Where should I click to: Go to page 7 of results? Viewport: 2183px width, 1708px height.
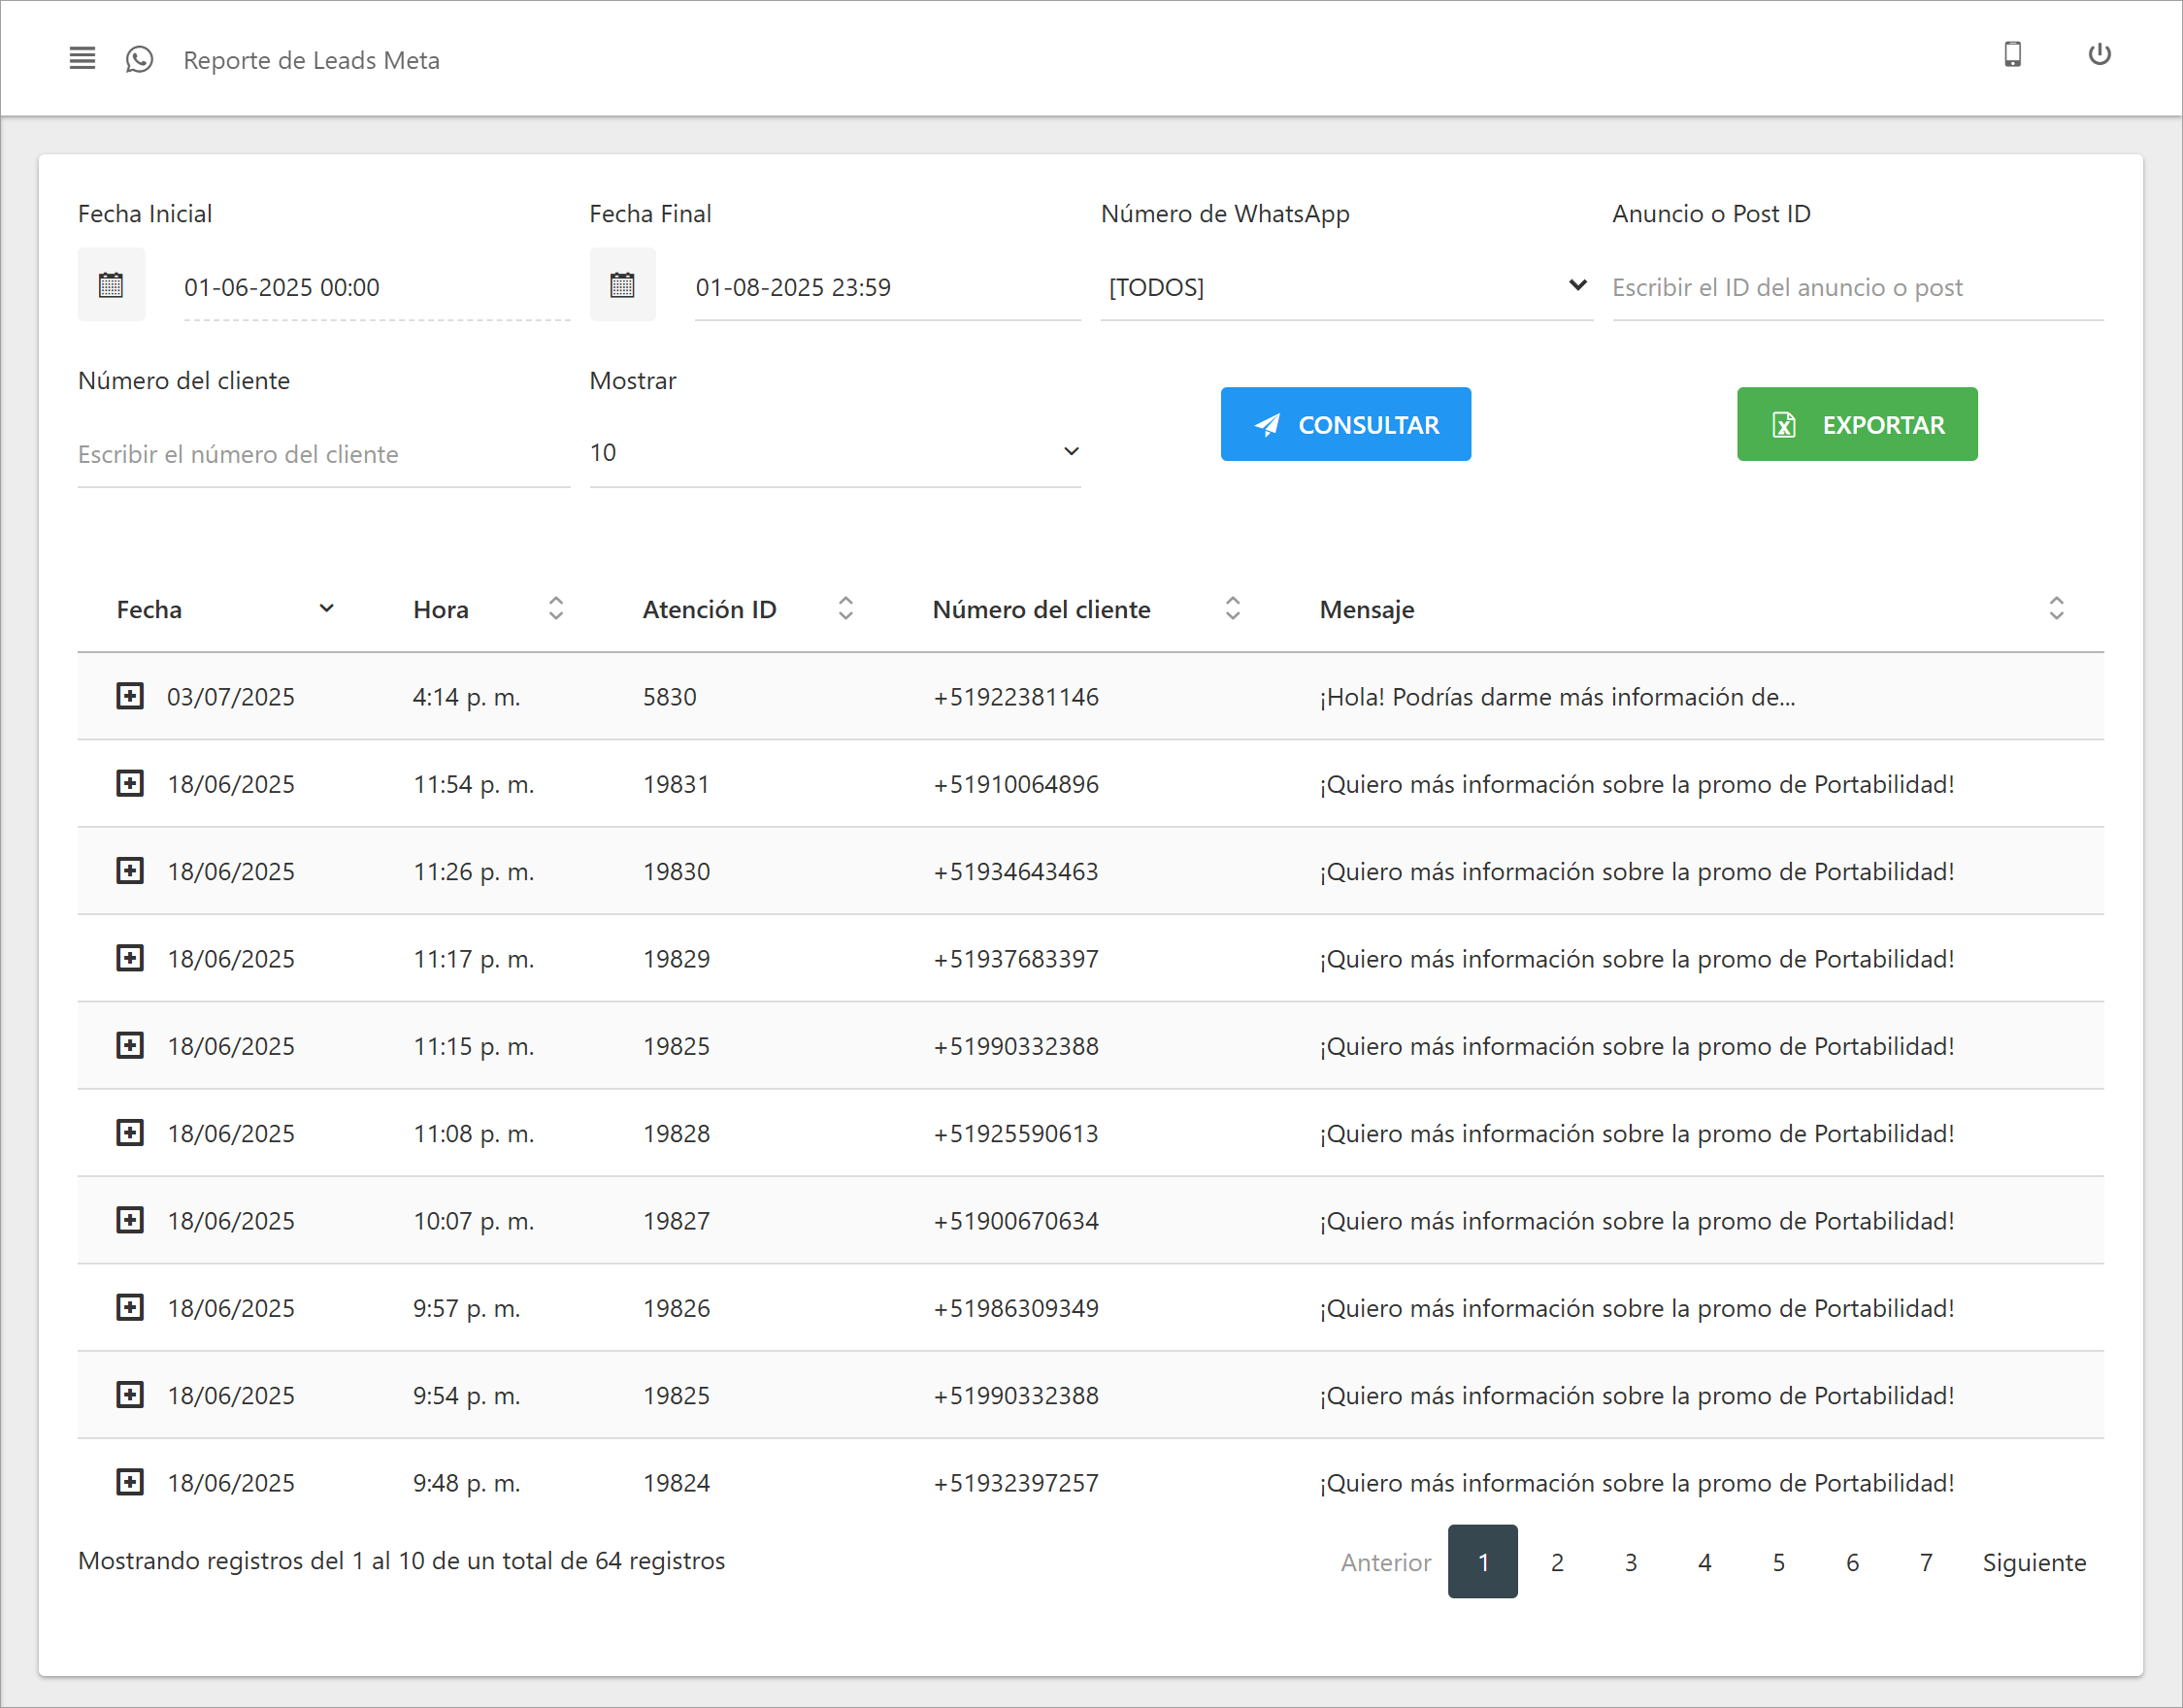[x=1926, y=1562]
